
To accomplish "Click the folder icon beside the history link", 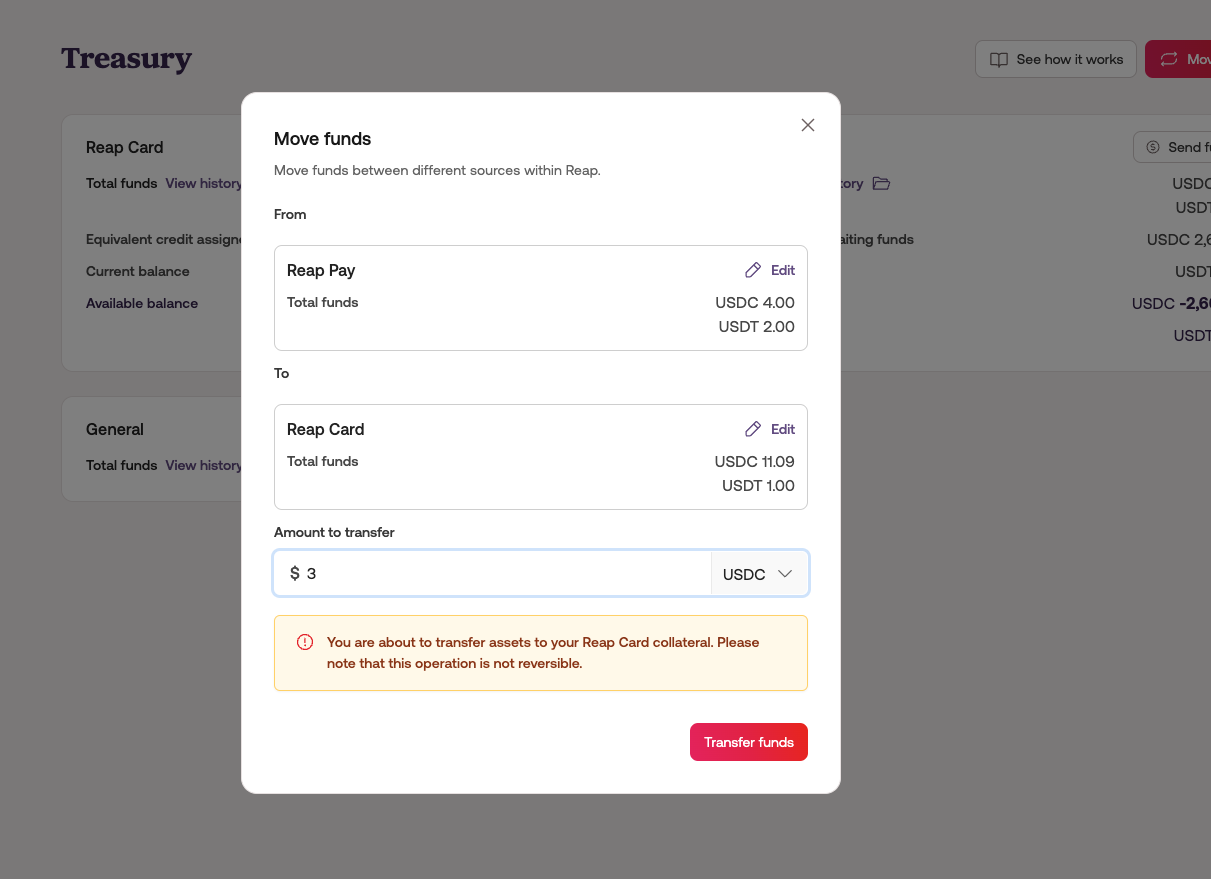I will pos(881,184).
